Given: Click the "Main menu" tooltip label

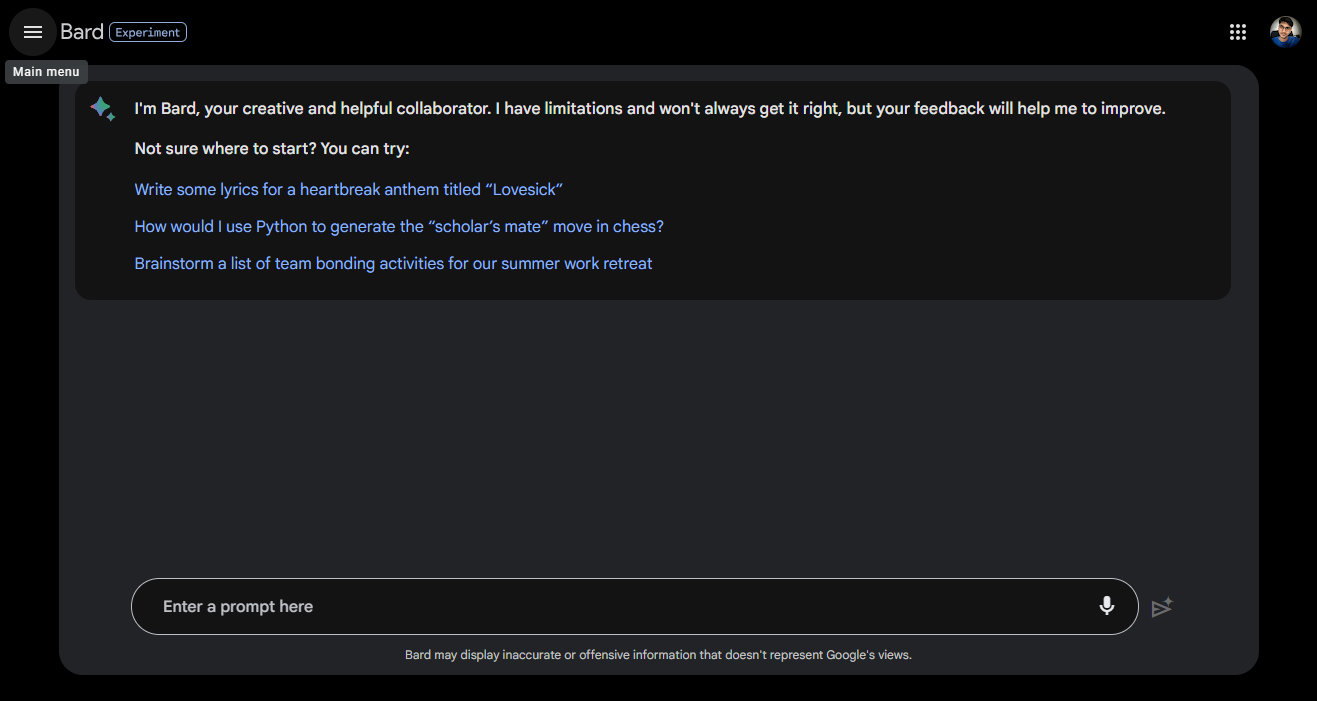Looking at the screenshot, I should pos(46,72).
